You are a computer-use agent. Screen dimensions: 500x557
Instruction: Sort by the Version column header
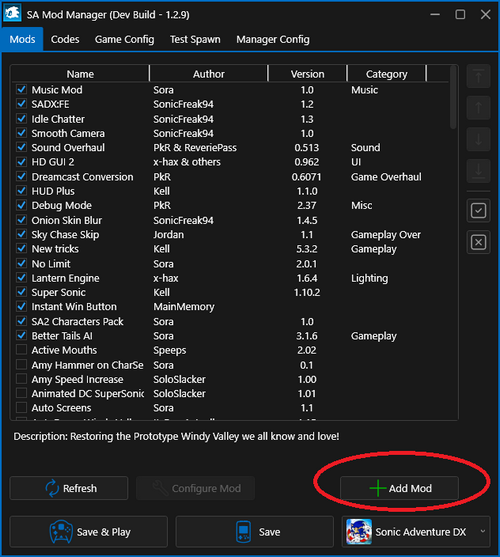(x=308, y=74)
